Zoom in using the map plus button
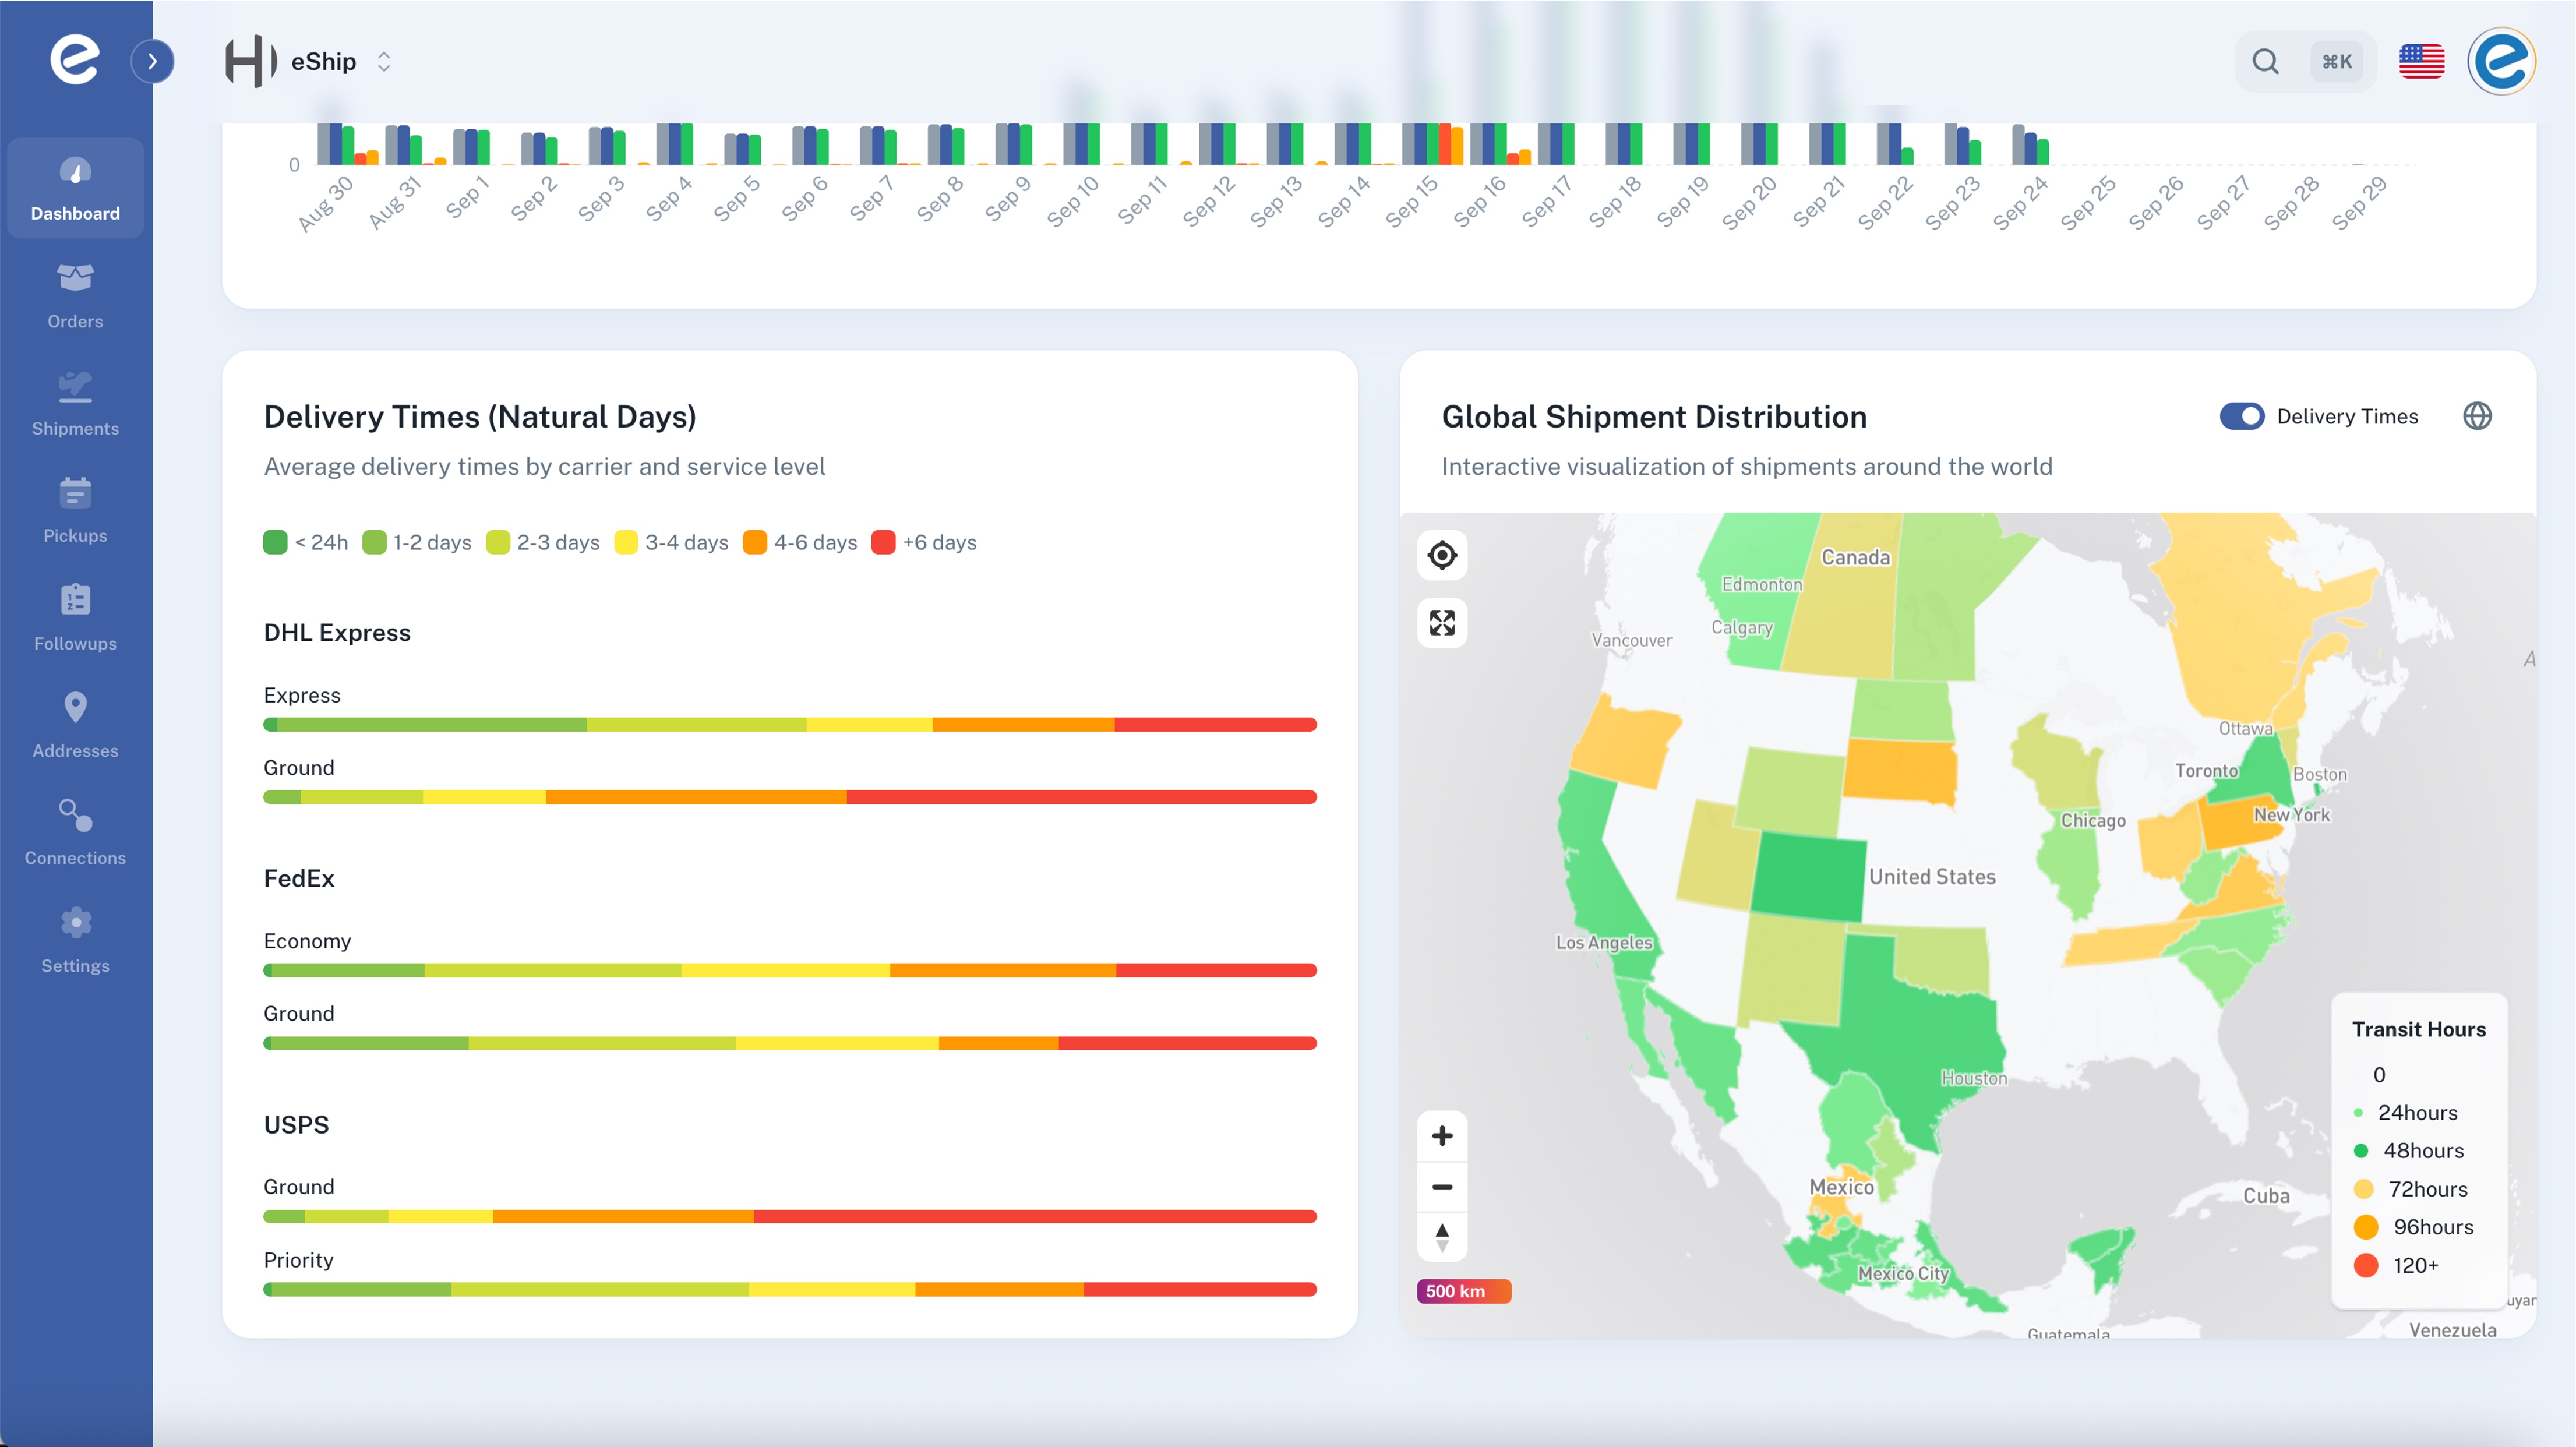Screen dimensions: 2576x1447 1441,1136
